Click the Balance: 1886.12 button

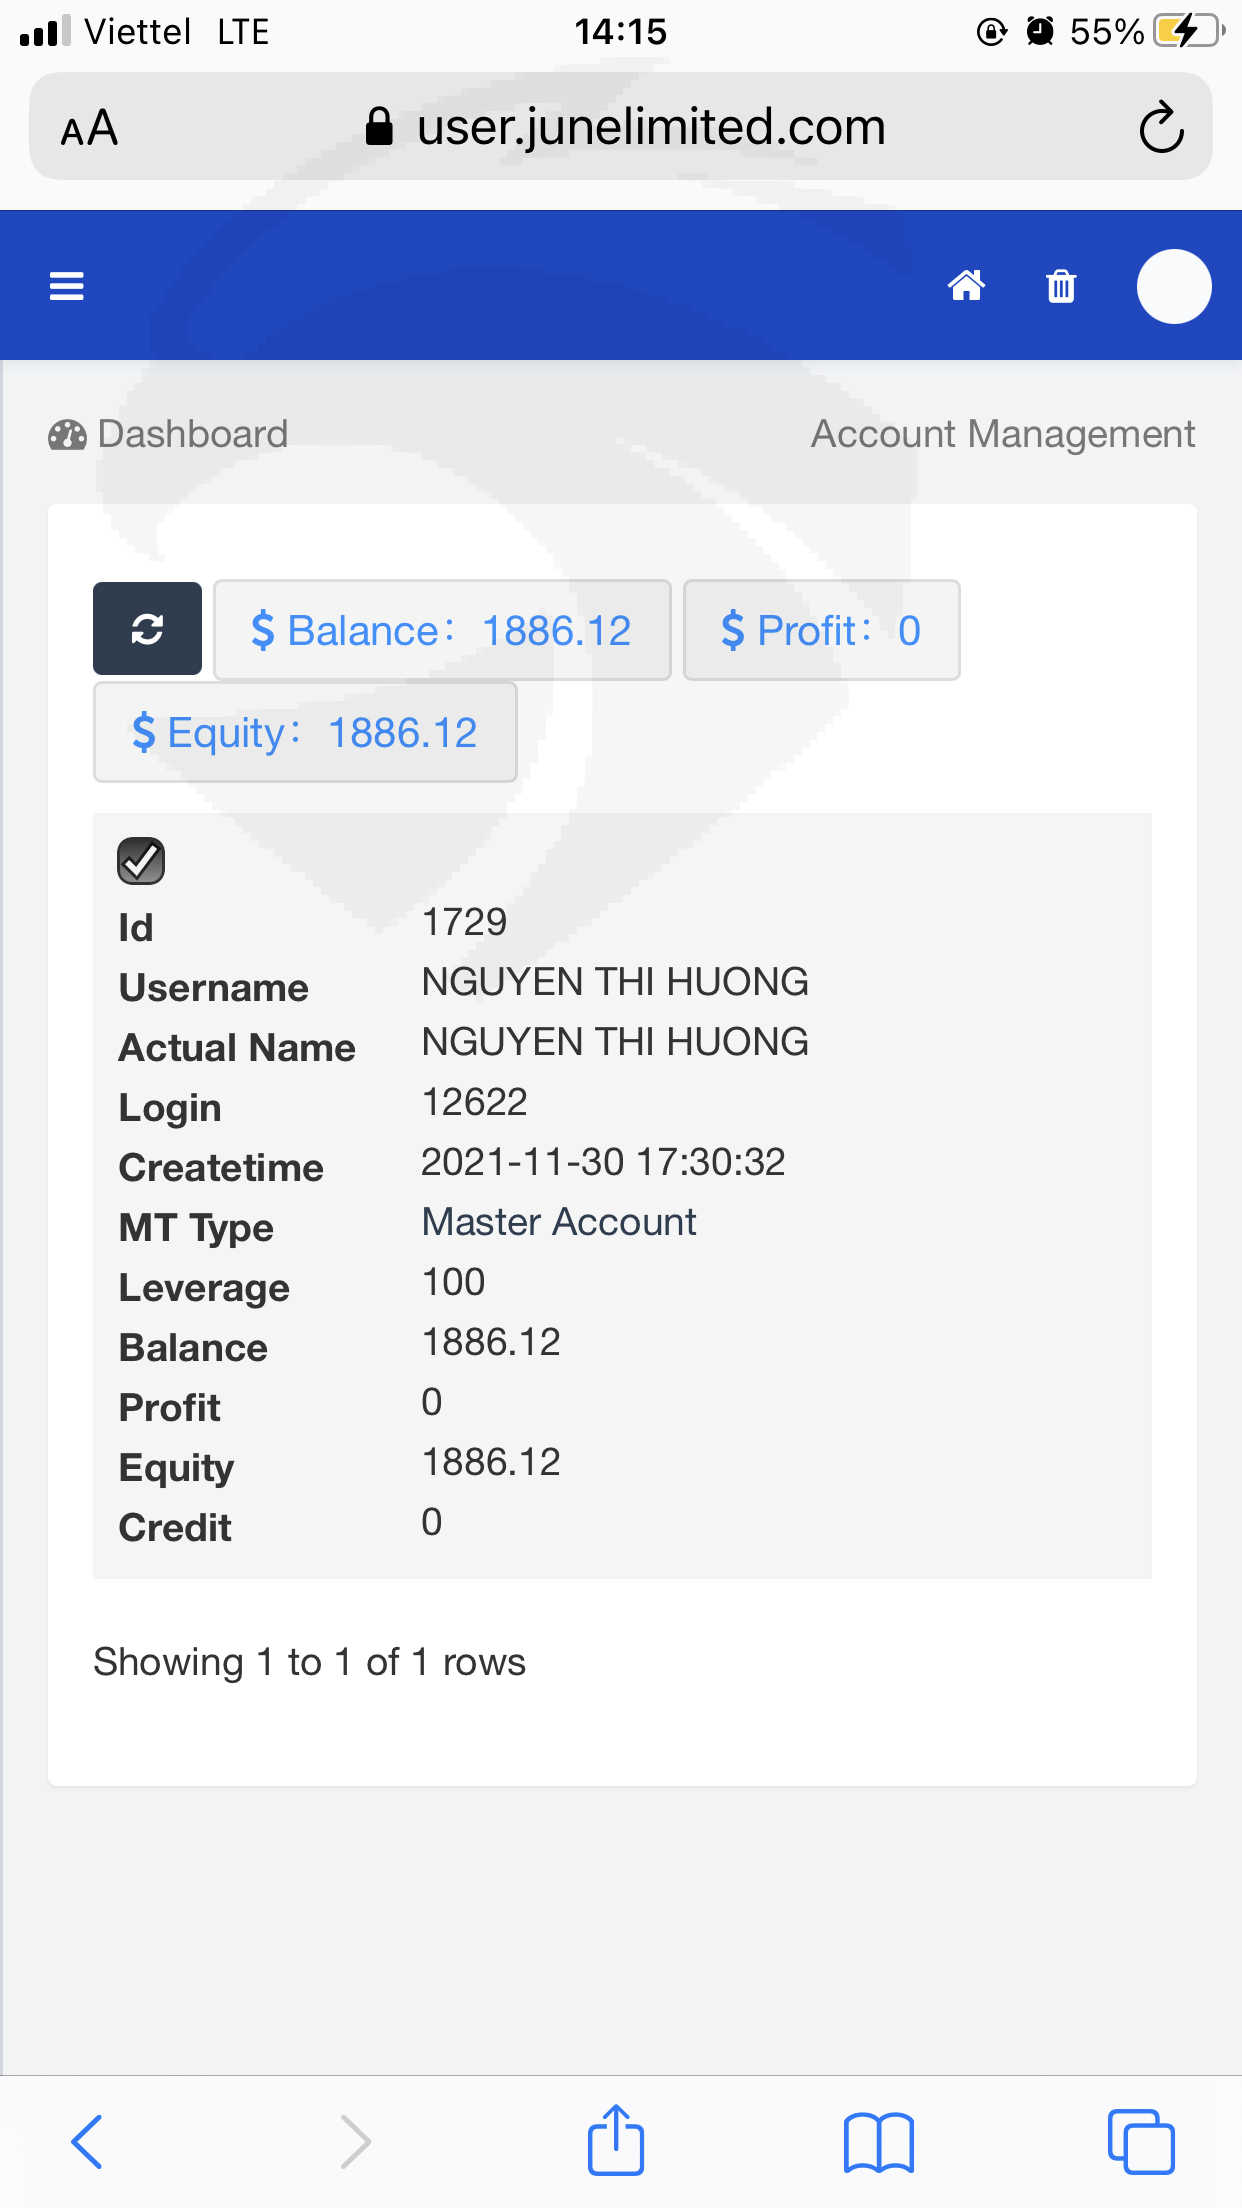click(x=442, y=630)
